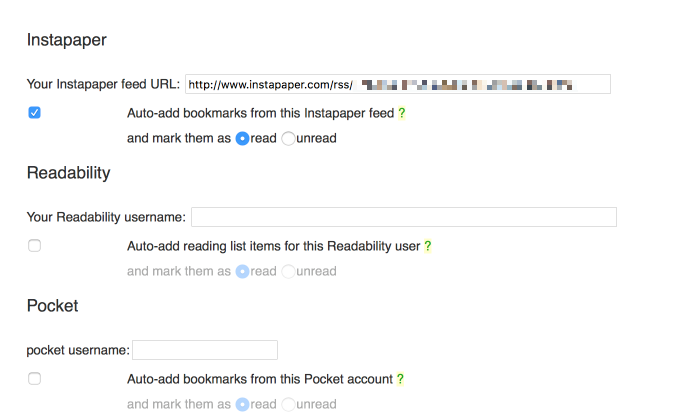Uncheck the Instapaper auto-add bookmarks checkbox

click(34, 113)
